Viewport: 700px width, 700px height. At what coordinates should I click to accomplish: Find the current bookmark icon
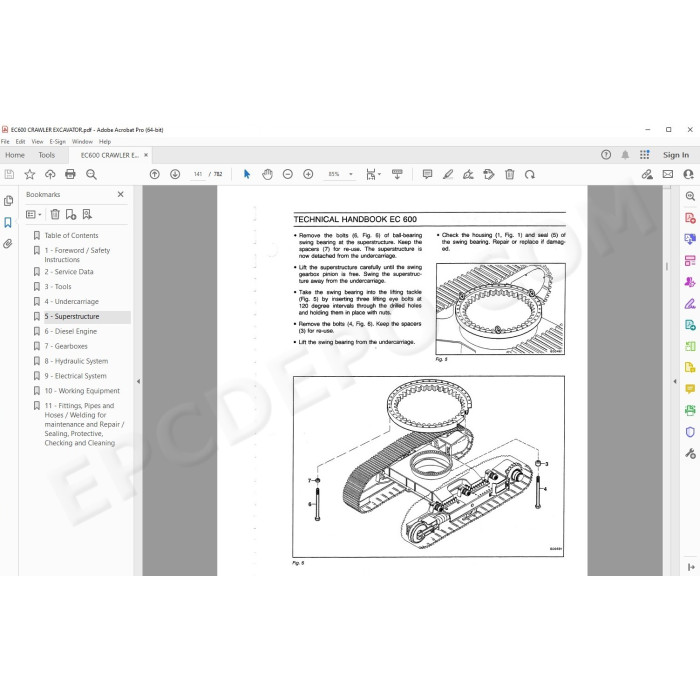[87, 215]
